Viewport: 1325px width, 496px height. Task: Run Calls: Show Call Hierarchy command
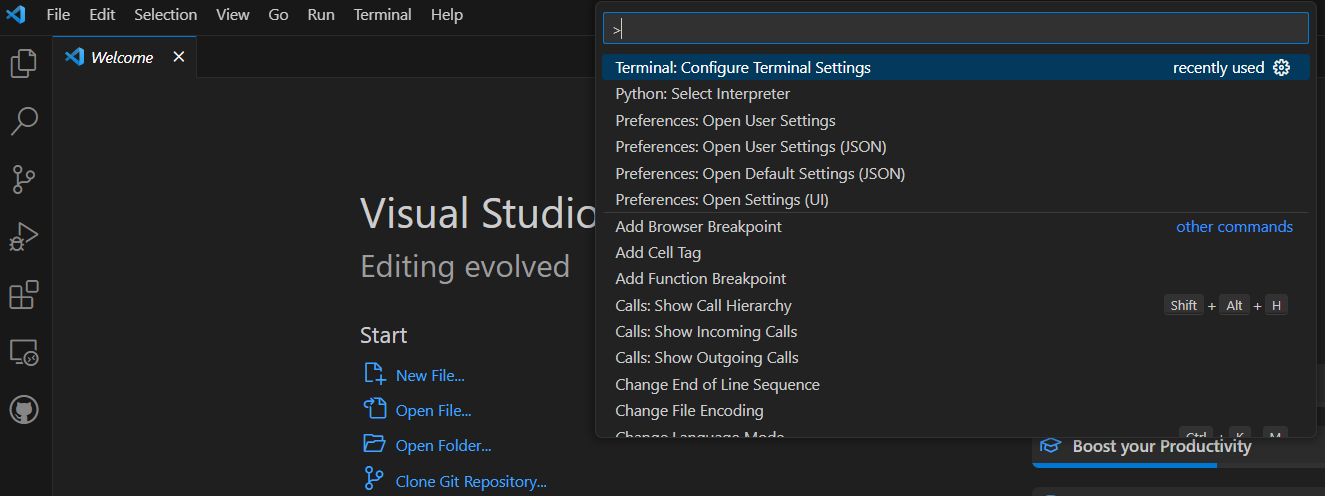click(955, 306)
